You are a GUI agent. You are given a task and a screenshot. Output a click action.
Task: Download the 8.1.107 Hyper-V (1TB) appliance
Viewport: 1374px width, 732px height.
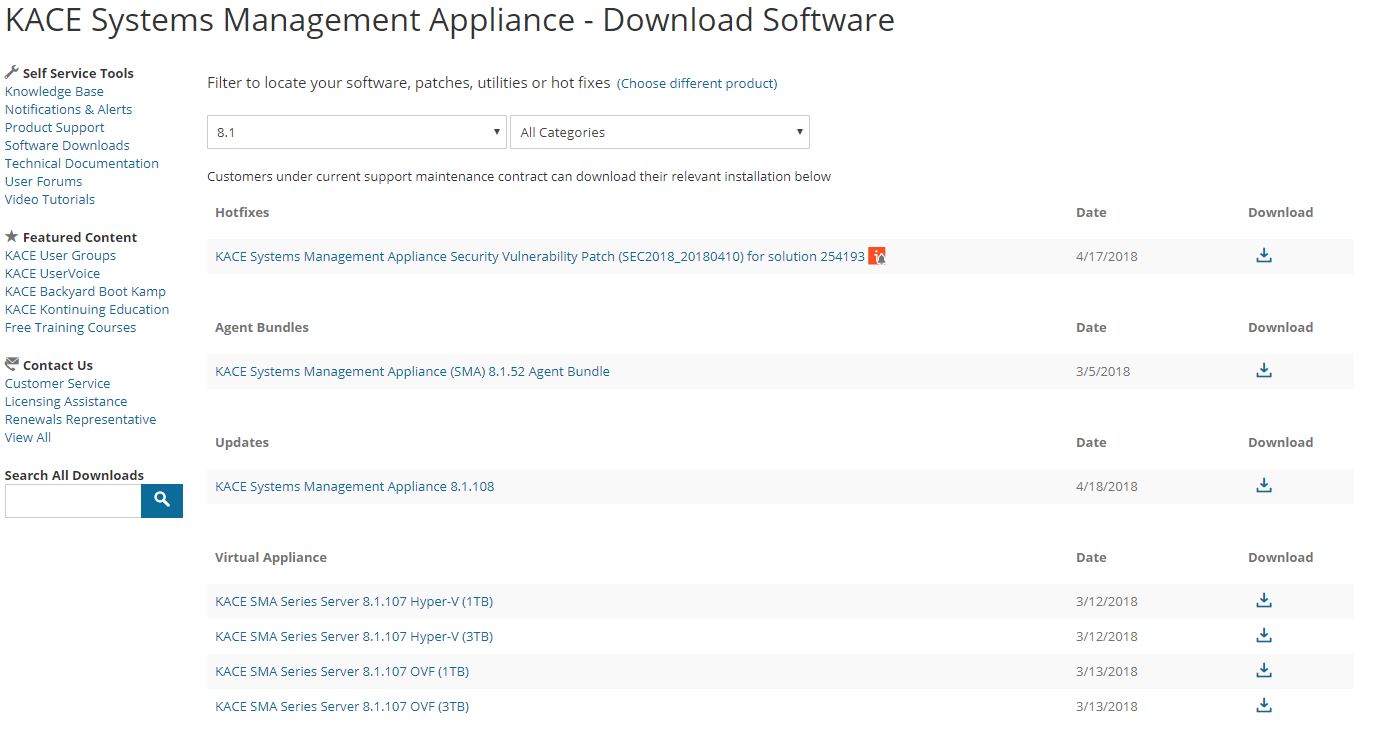point(1264,600)
